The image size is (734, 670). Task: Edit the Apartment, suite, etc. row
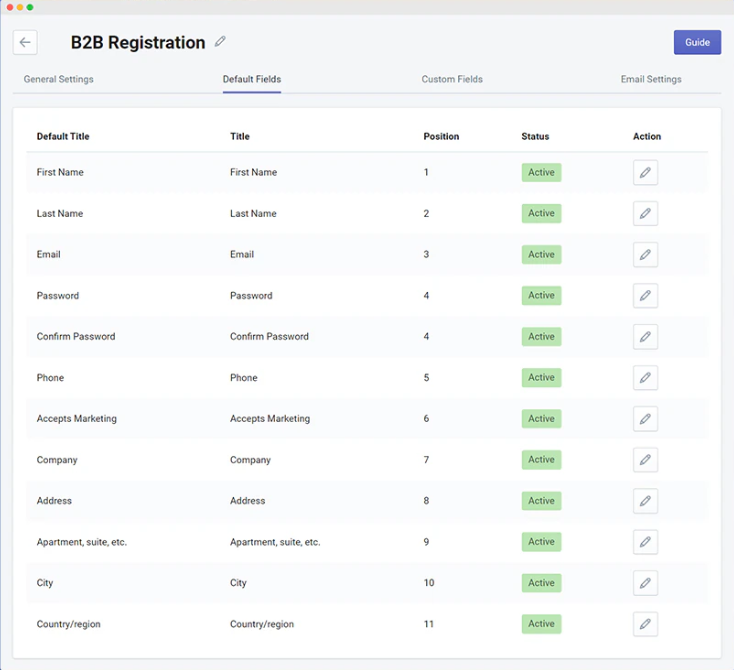point(645,542)
